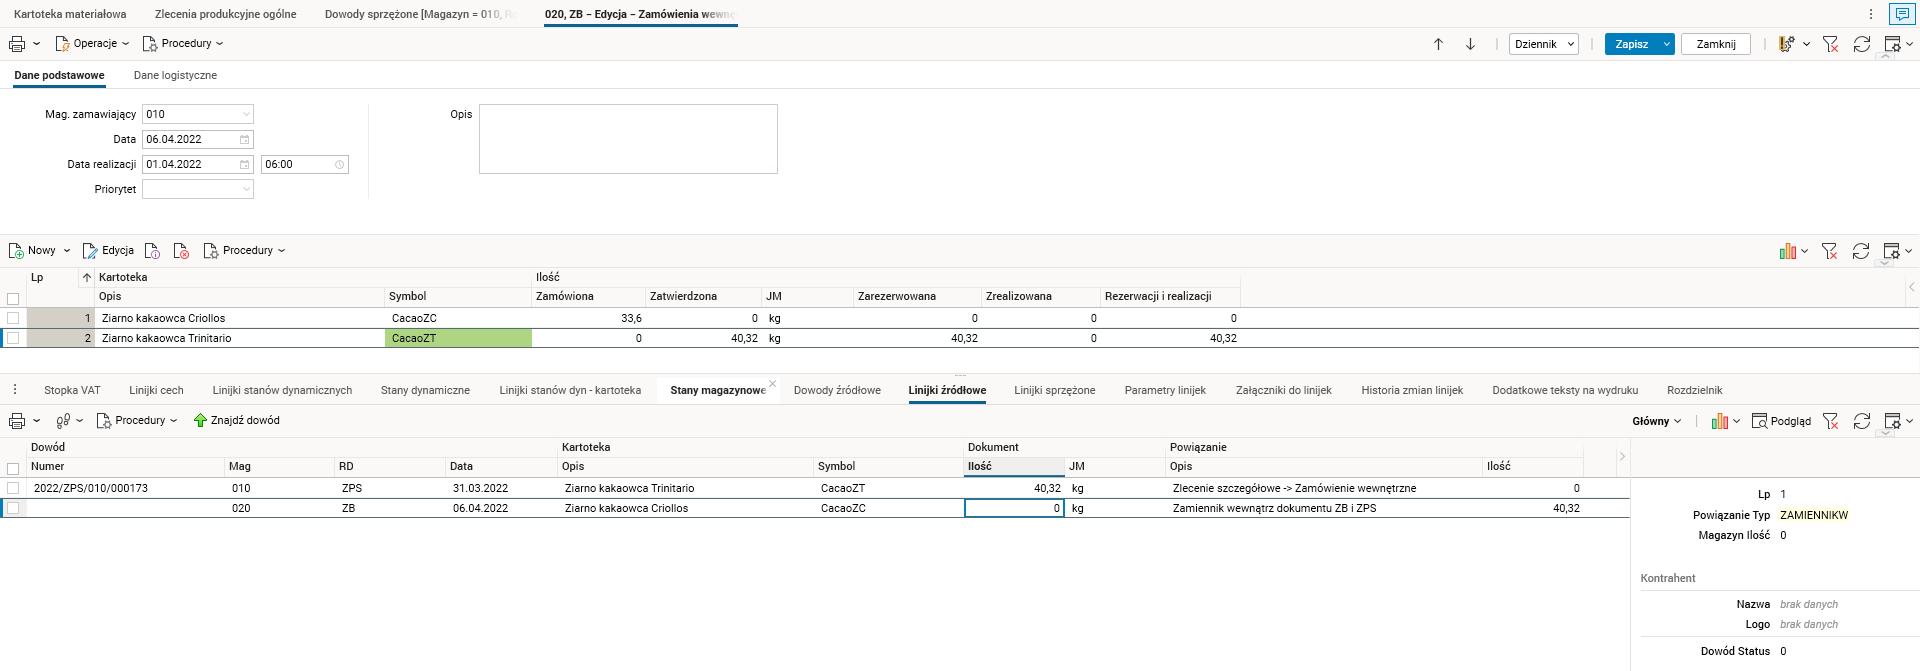Click the green CacaoZT symbol cell
The image size is (1920, 671).
(458, 338)
